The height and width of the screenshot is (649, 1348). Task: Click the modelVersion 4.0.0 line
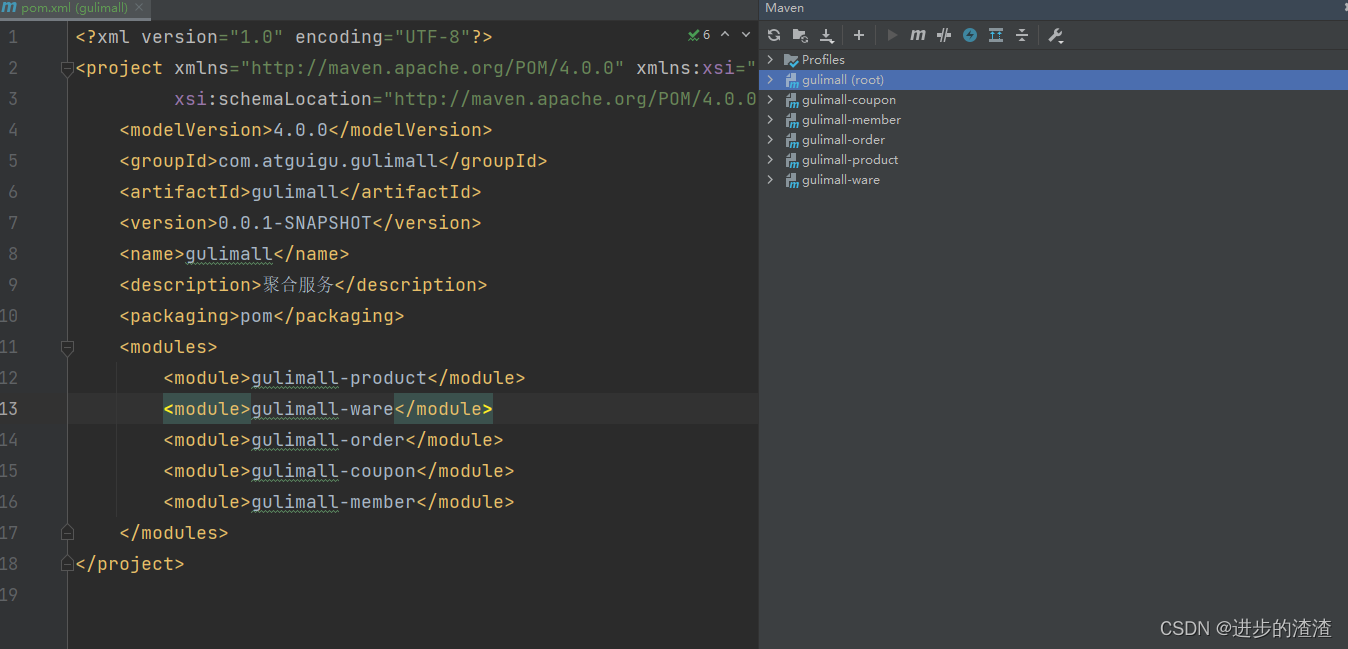(x=306, y=130)
